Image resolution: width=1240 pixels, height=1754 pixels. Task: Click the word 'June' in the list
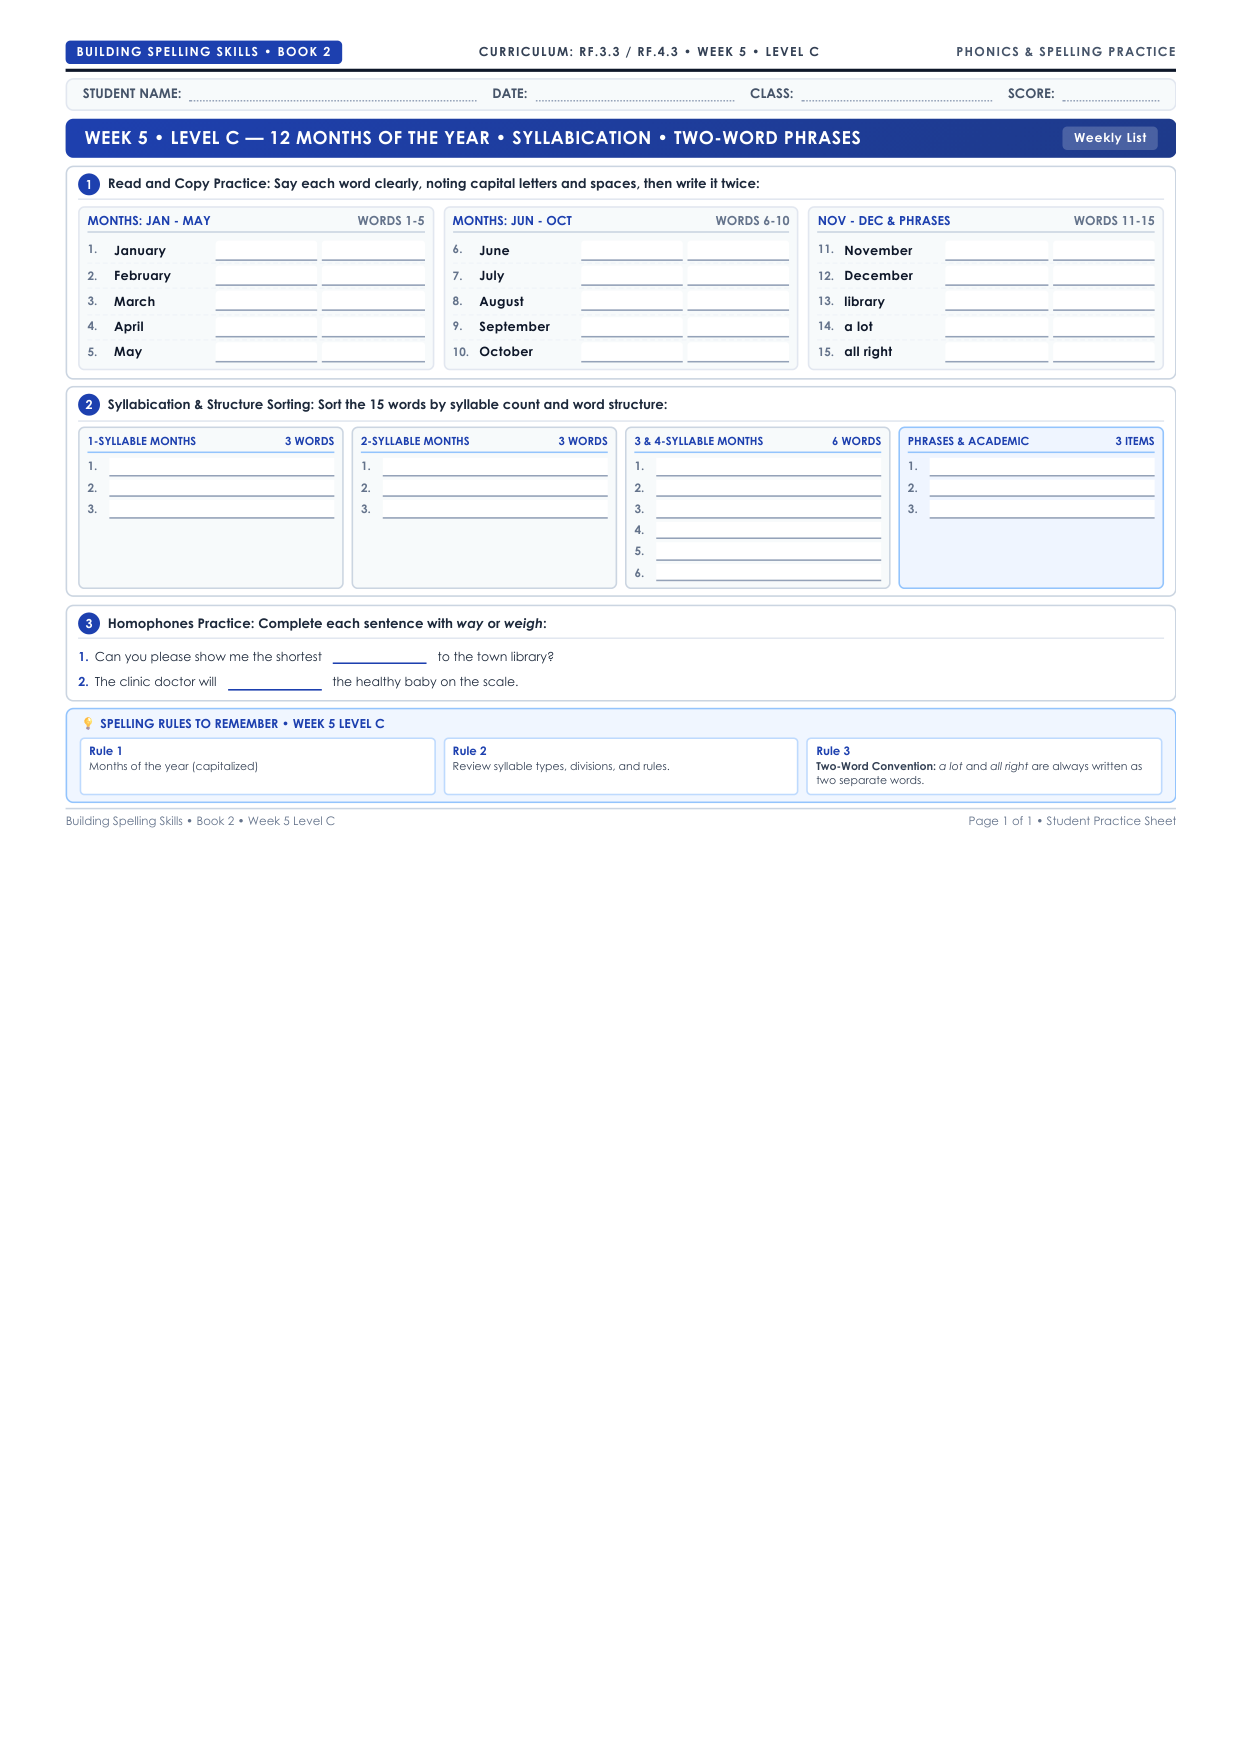tap(494, 251)
